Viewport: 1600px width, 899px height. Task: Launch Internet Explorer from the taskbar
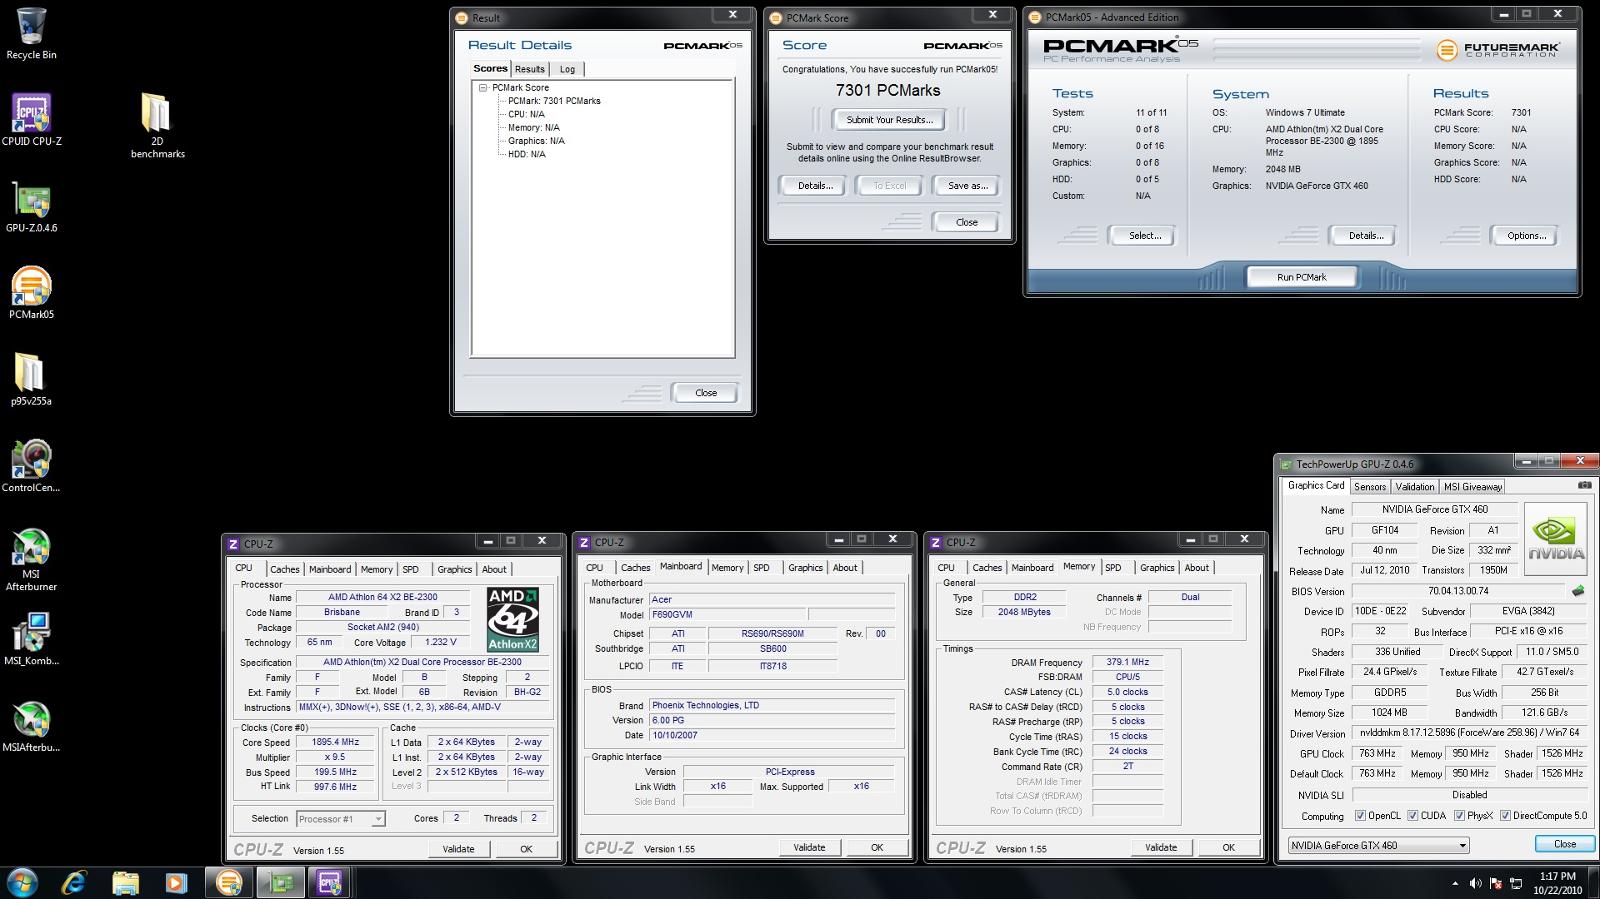coord(74,882)
